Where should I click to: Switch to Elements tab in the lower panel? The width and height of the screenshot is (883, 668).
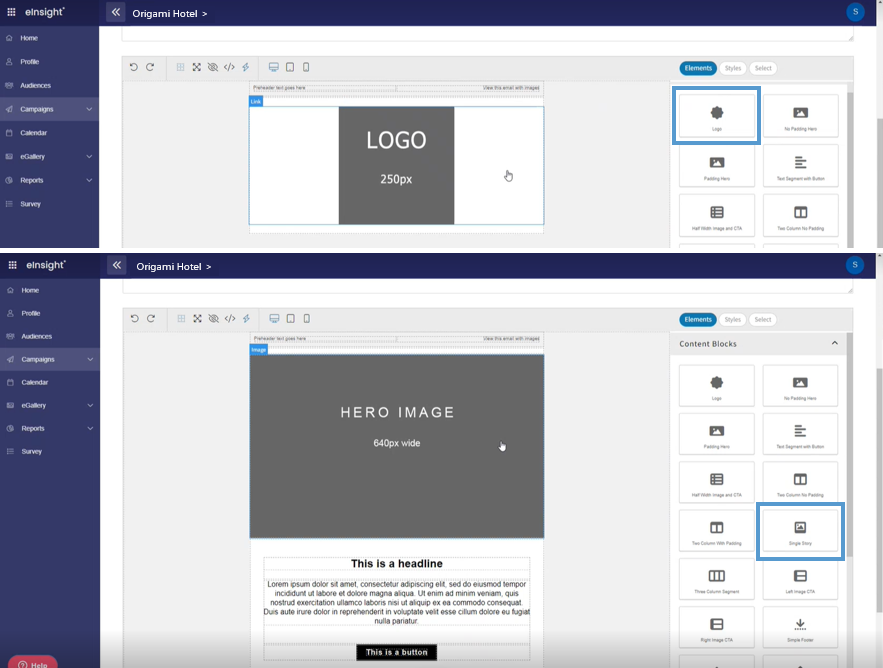(698, 319)
